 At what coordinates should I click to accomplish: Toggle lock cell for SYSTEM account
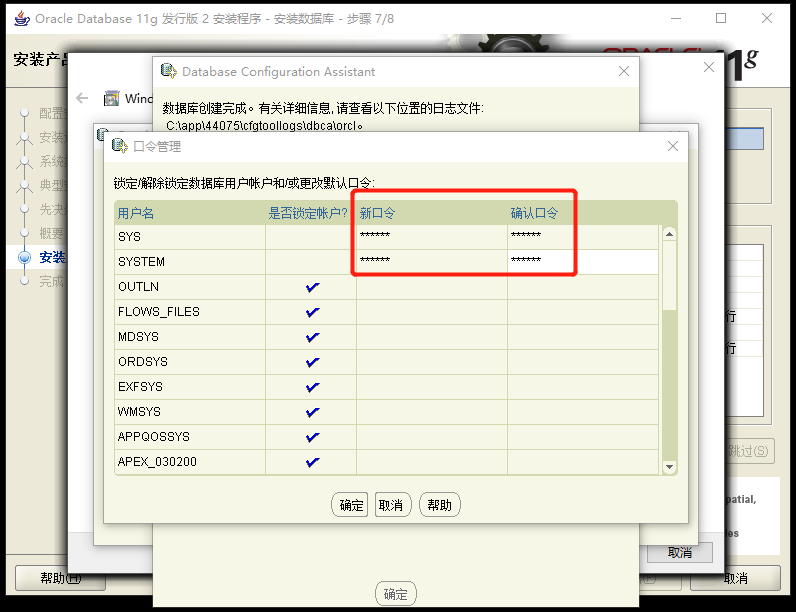coord(311,262)
